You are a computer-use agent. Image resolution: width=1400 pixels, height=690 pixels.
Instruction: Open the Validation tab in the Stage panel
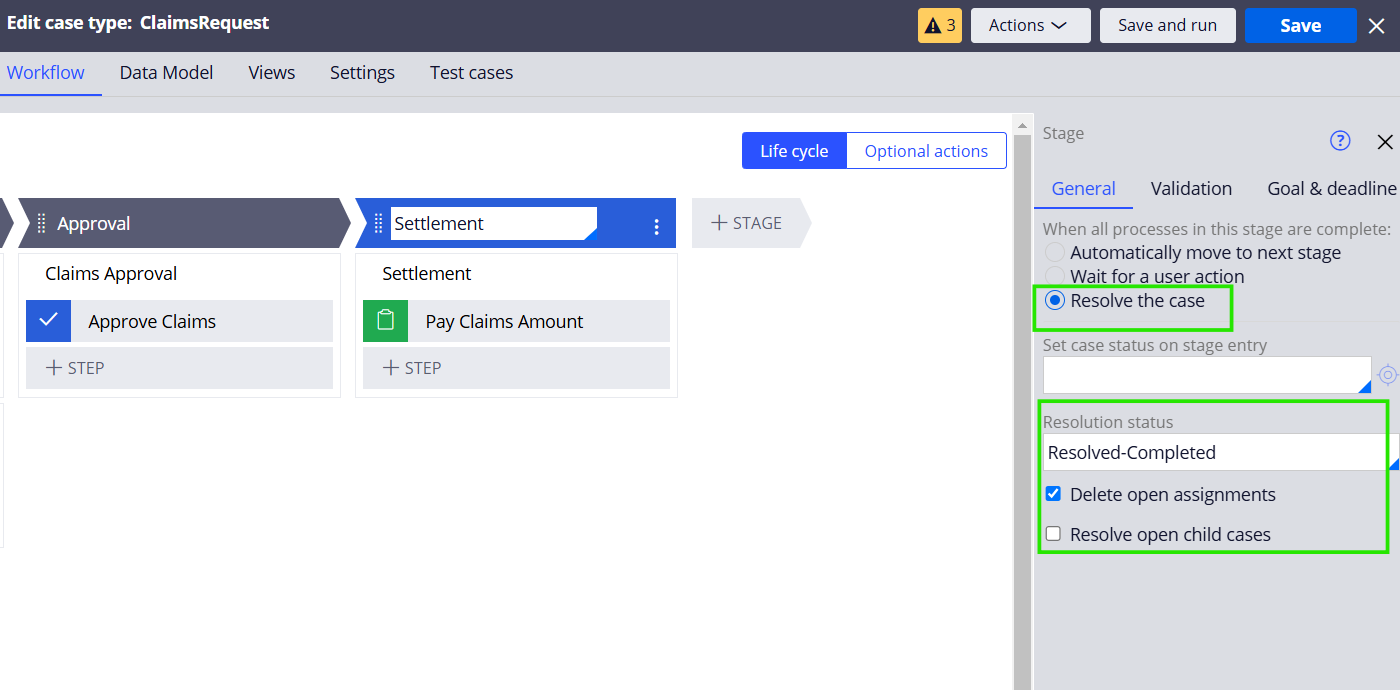1191,188
